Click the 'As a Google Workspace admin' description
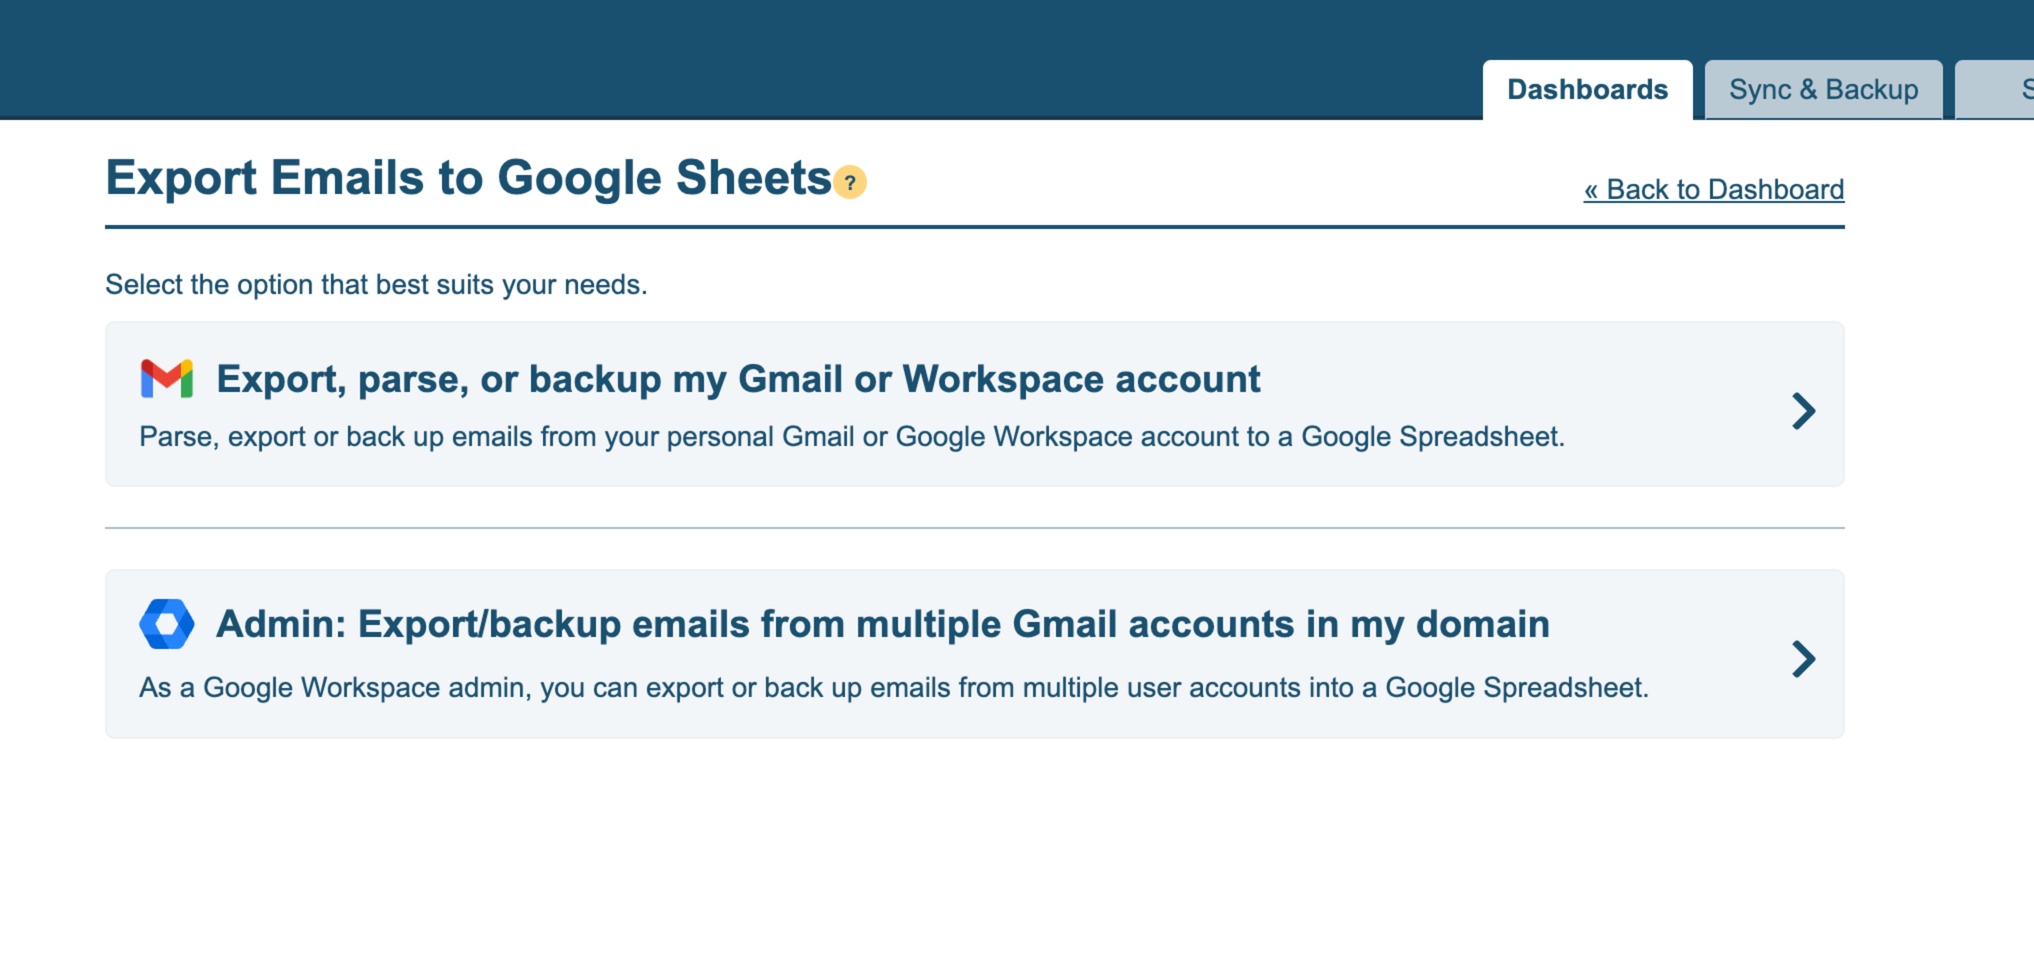Viewport: 2034px width, 968px height. point(894,688)
